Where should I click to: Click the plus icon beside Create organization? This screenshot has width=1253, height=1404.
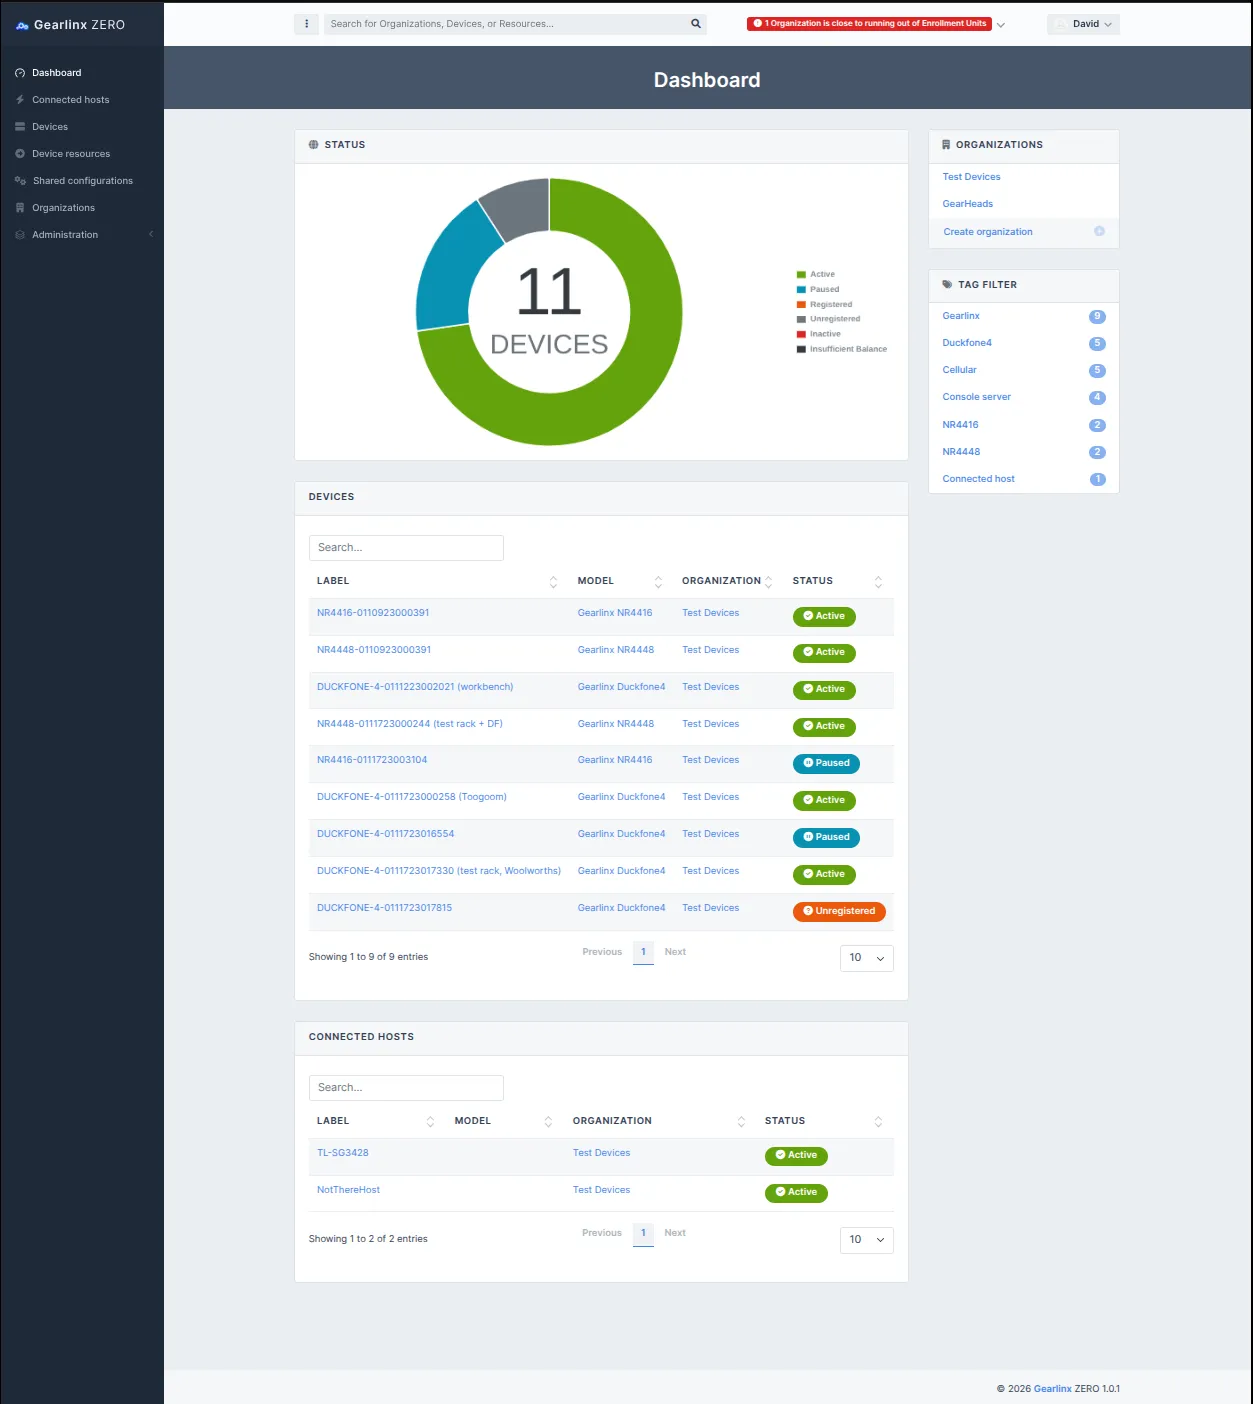pyautogui.click(x=1099, y=231)
